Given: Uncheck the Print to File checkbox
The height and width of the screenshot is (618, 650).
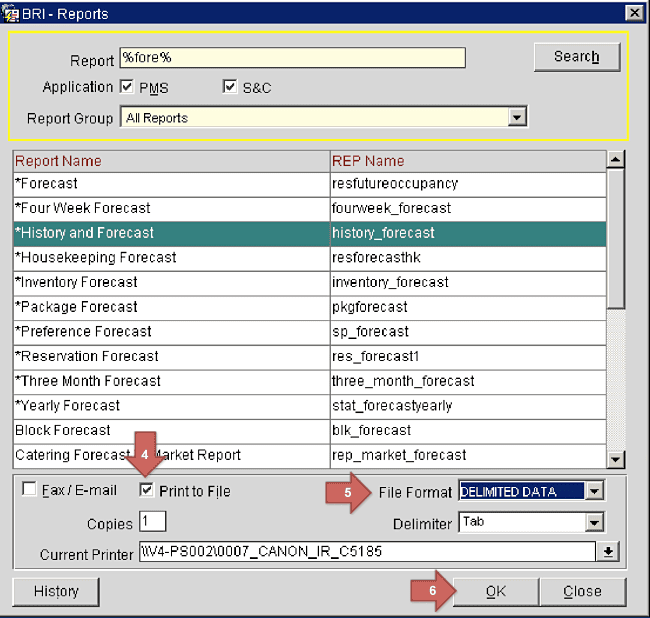Looking at the screenshot, I should coord(147,490).
